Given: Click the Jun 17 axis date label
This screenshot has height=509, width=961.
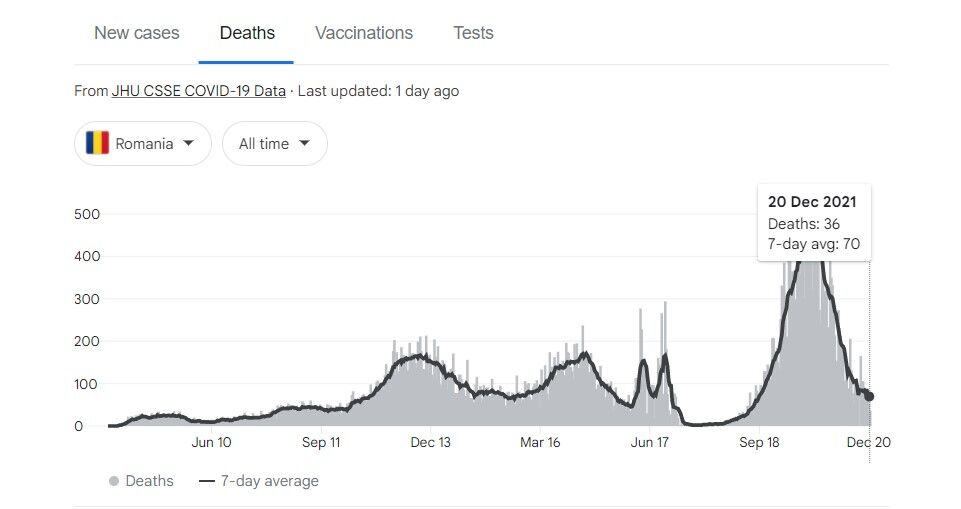Looking at the screenshot, I should tap(649, 442).
